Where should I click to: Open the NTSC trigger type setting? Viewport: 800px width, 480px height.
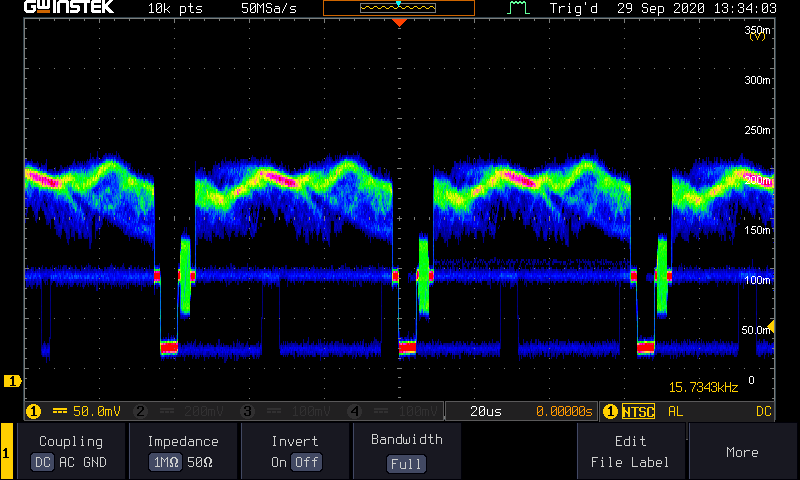coord(638,411)
